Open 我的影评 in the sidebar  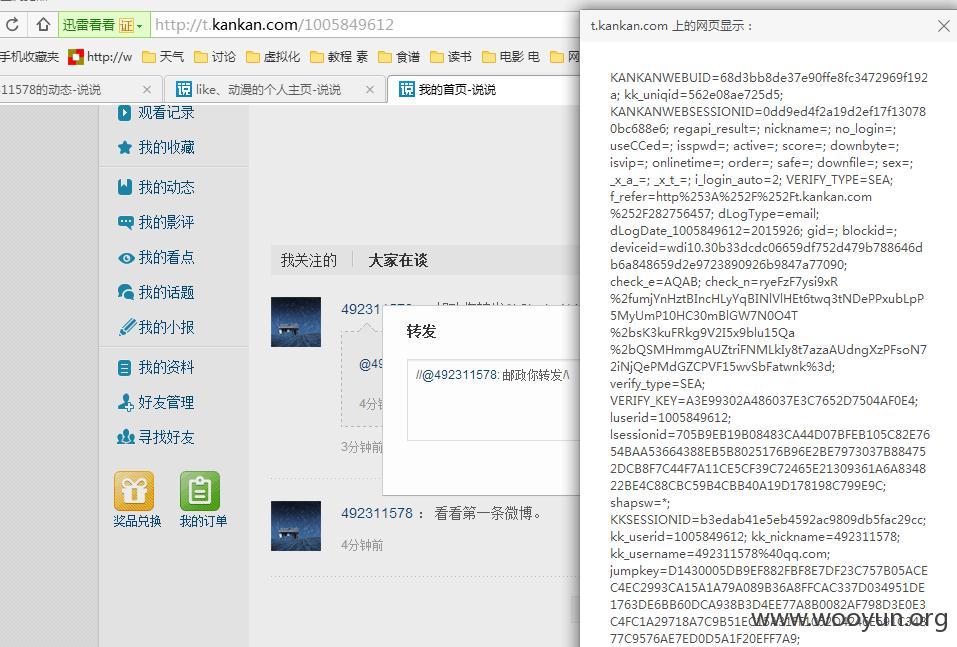pyautogui.click(x=156, y=222)
